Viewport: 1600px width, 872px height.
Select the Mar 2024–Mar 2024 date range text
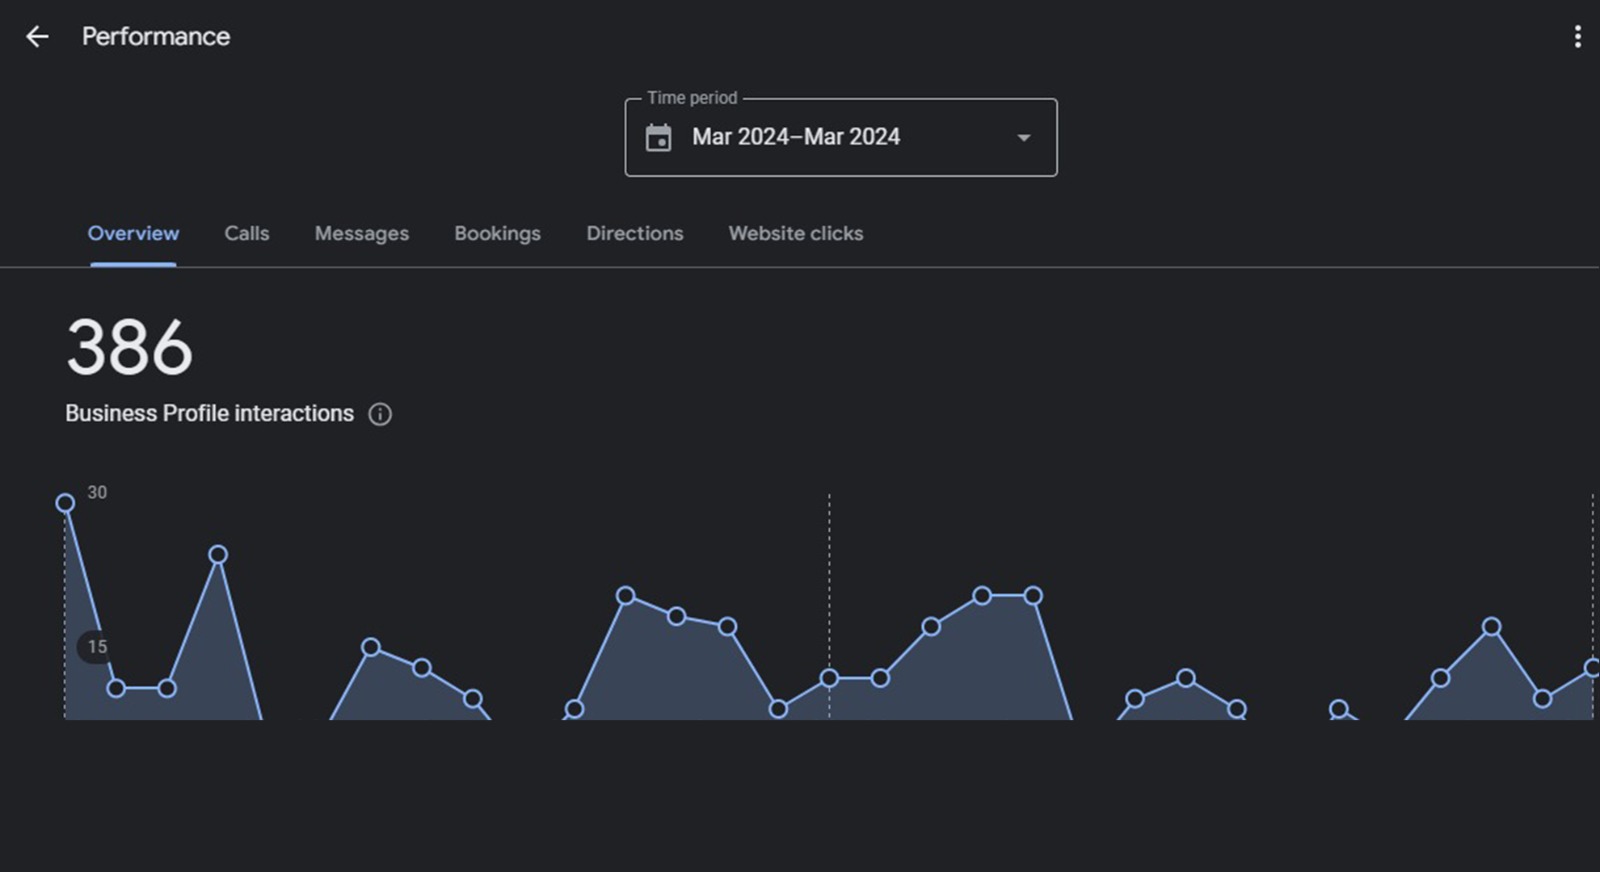tap(796, 137)
